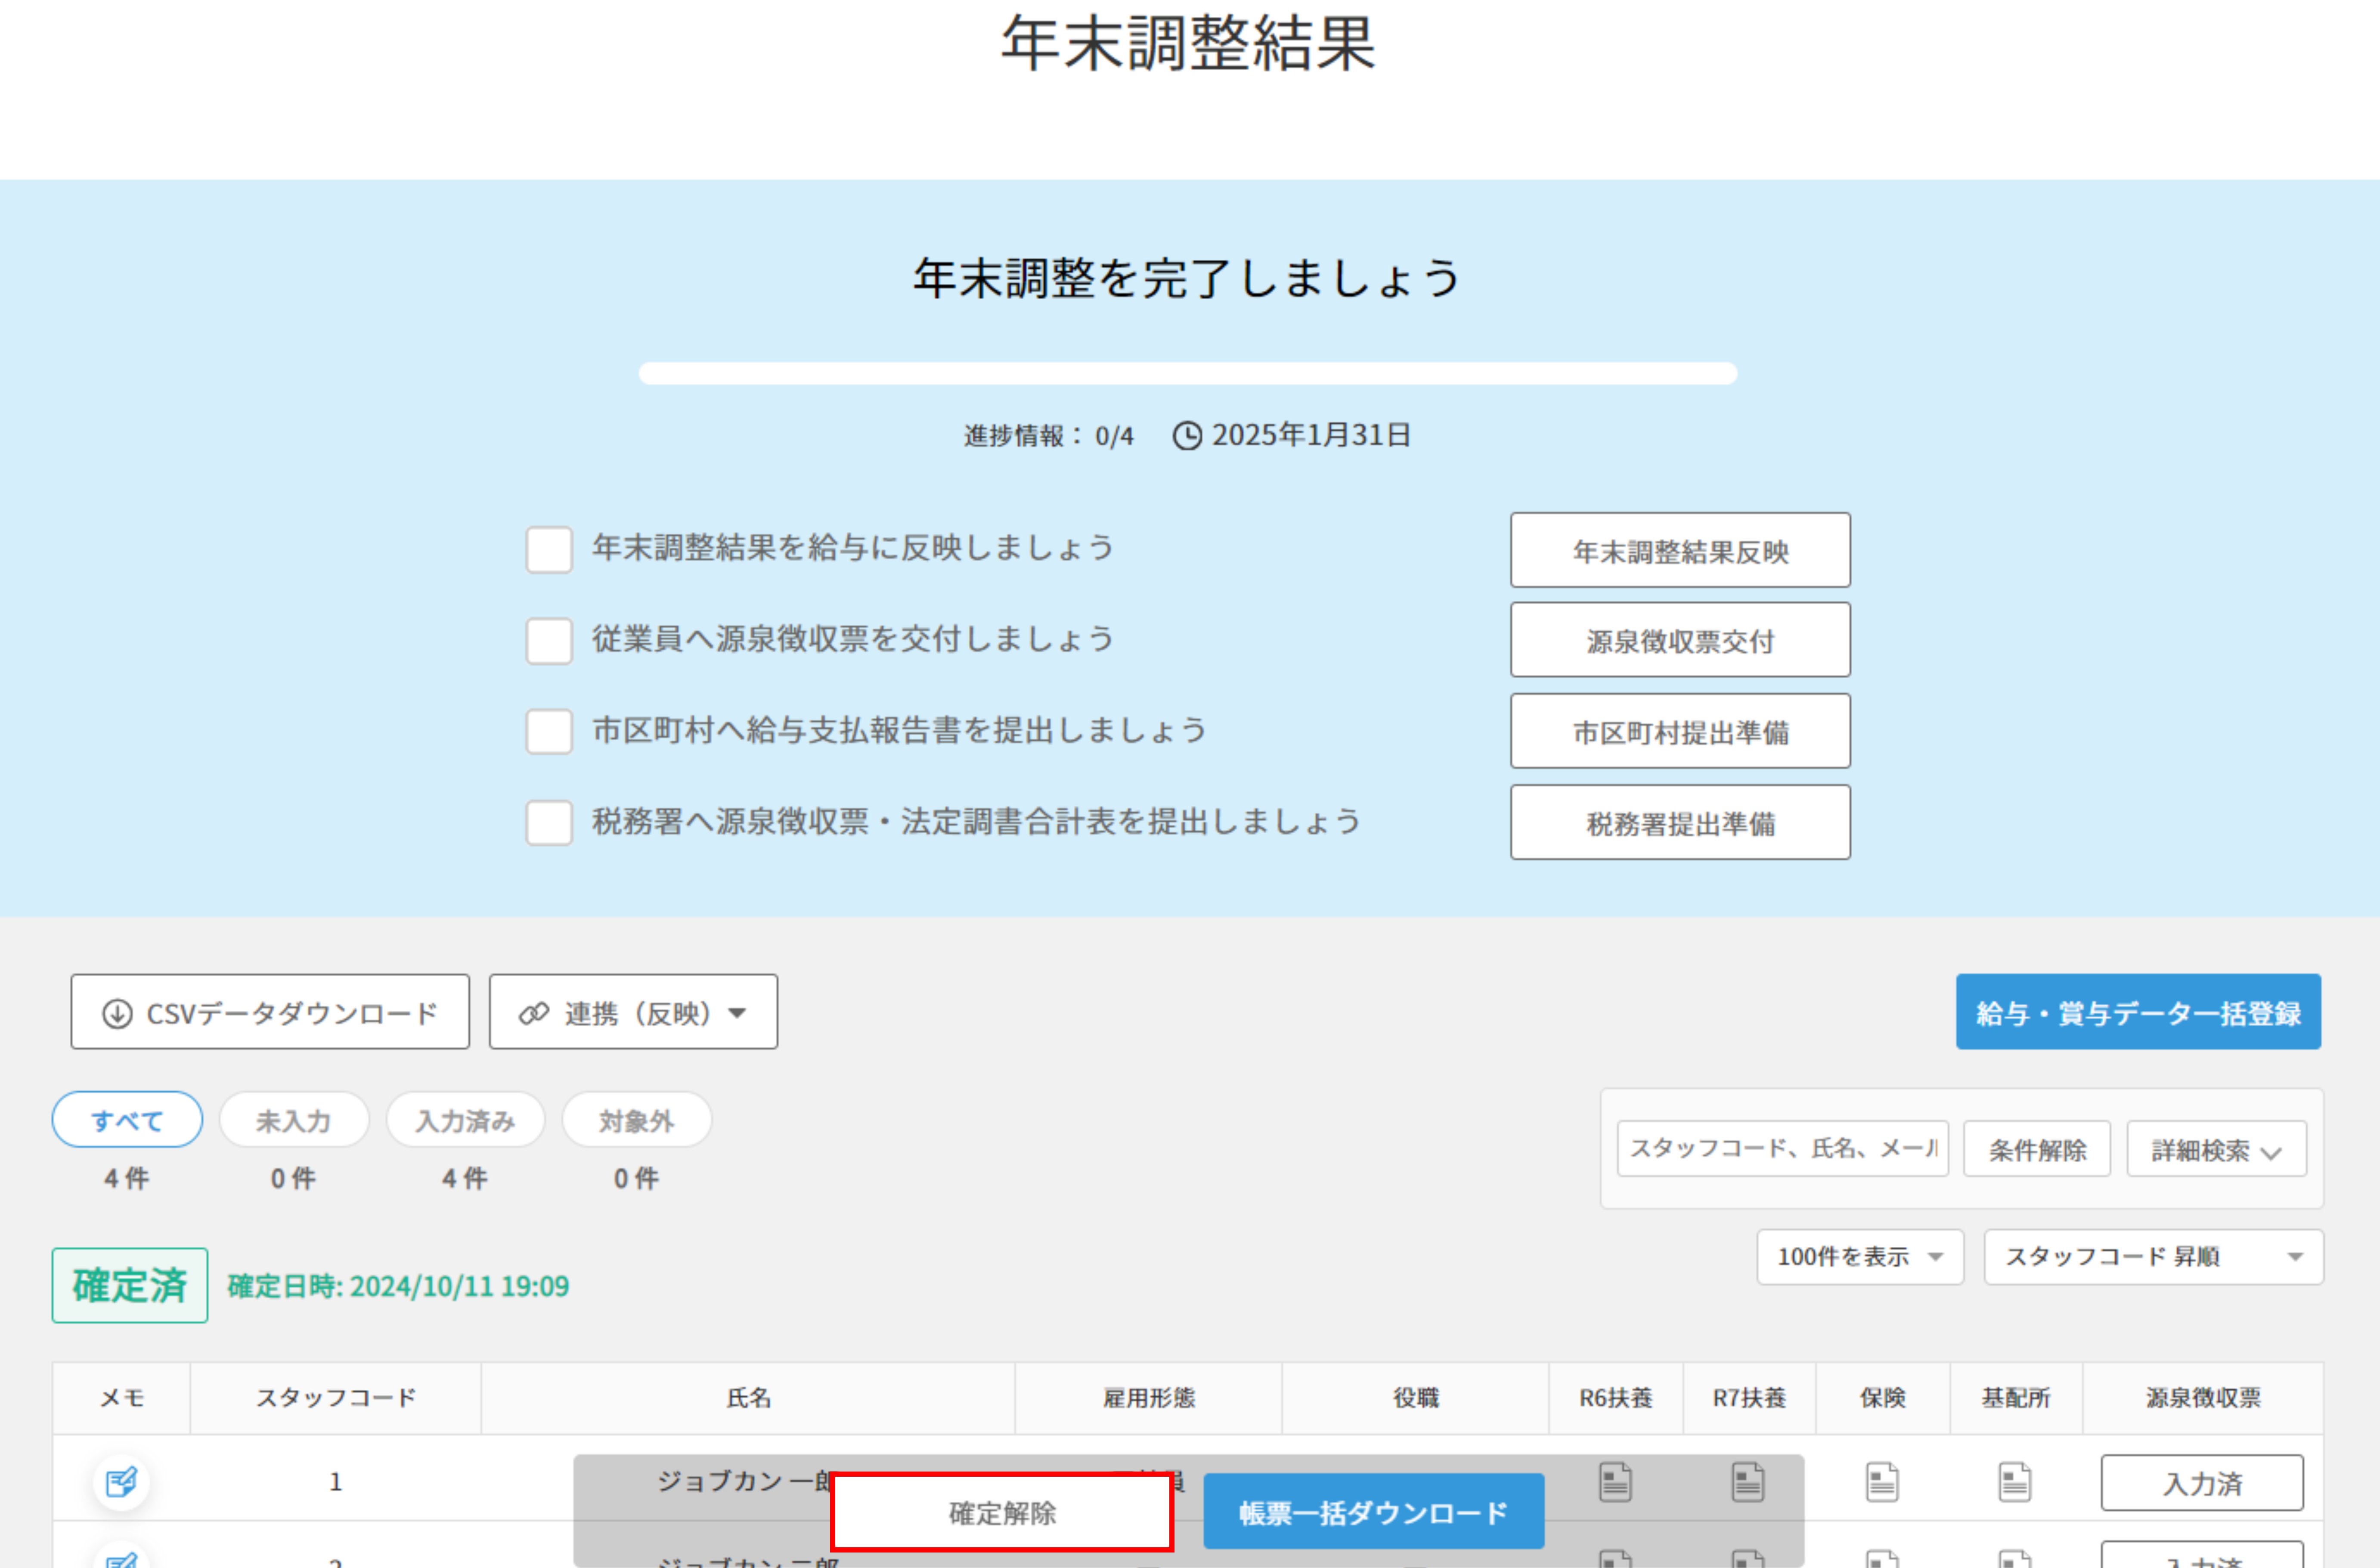Check 市区町村へ給与支払報告書を提出しましょう checkbox
The image size is (2380, 1568).
tap(549, 731)
